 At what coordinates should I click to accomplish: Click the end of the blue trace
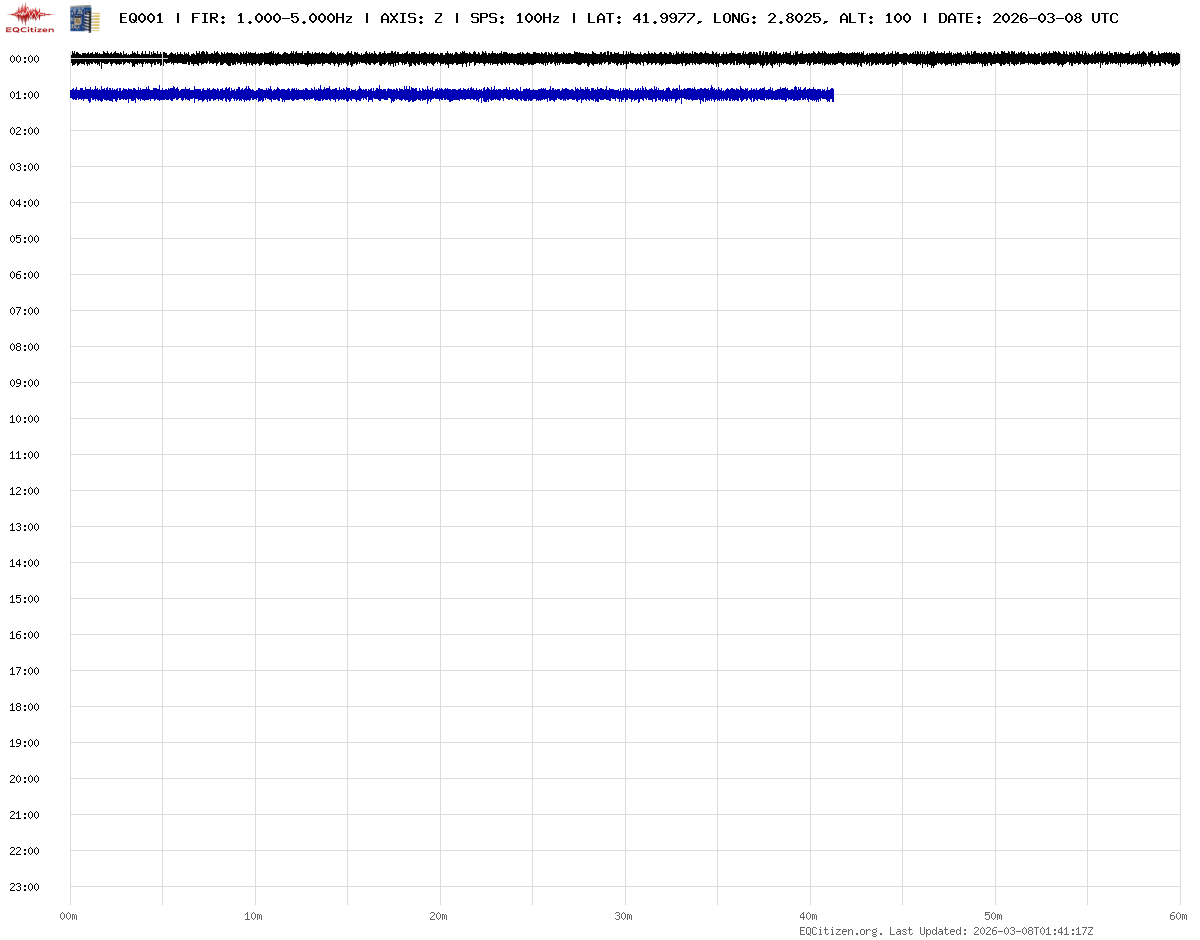pos(831,95)
